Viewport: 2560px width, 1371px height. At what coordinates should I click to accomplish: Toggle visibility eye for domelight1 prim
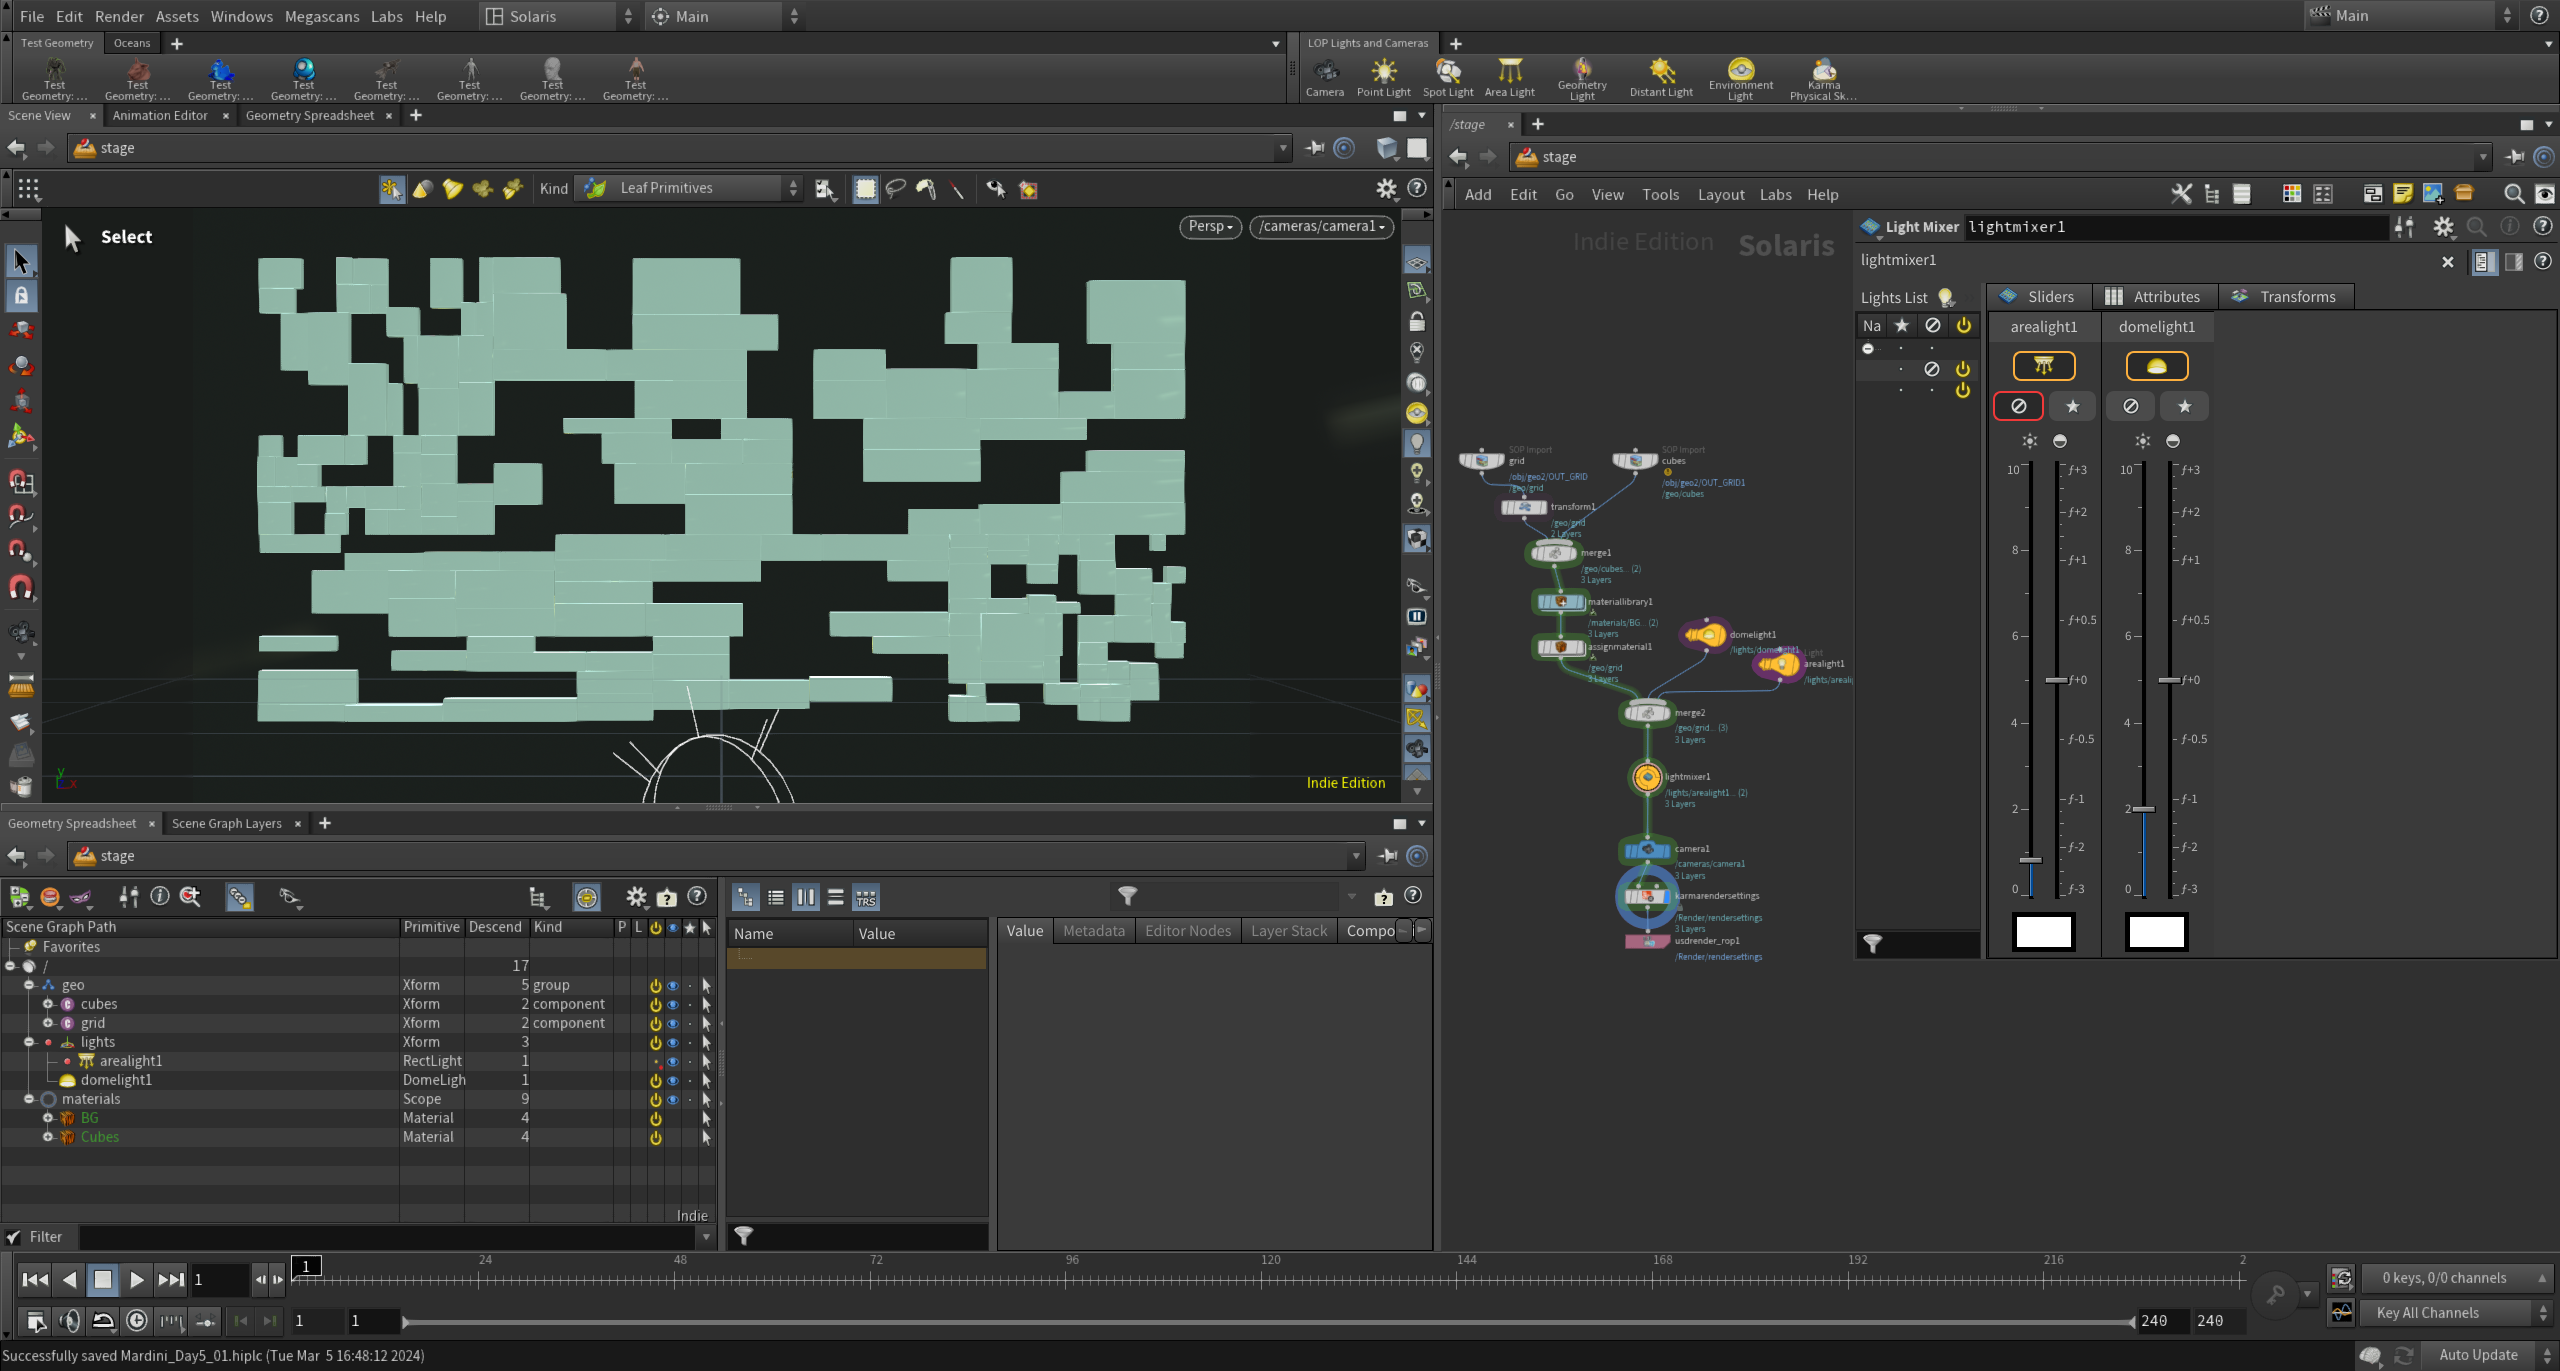coord(673,1080)
